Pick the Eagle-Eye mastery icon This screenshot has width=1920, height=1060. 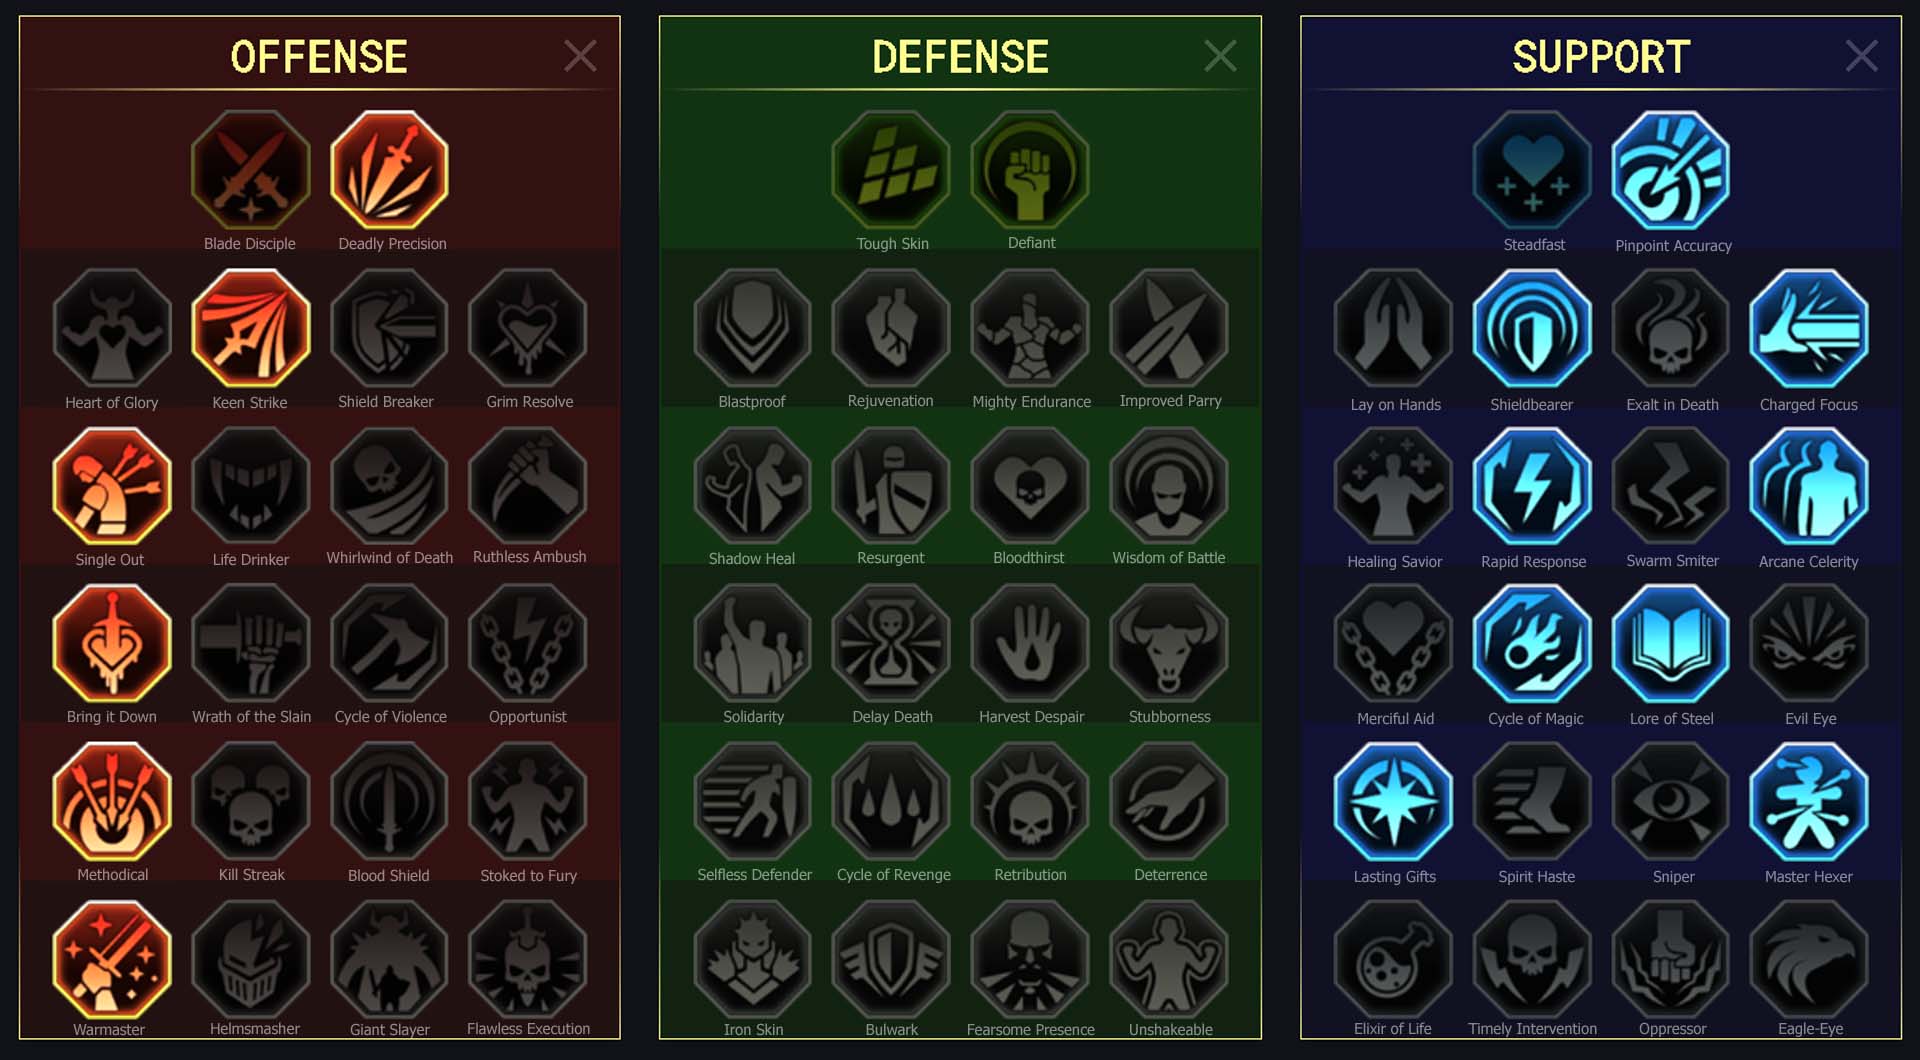1809,960
